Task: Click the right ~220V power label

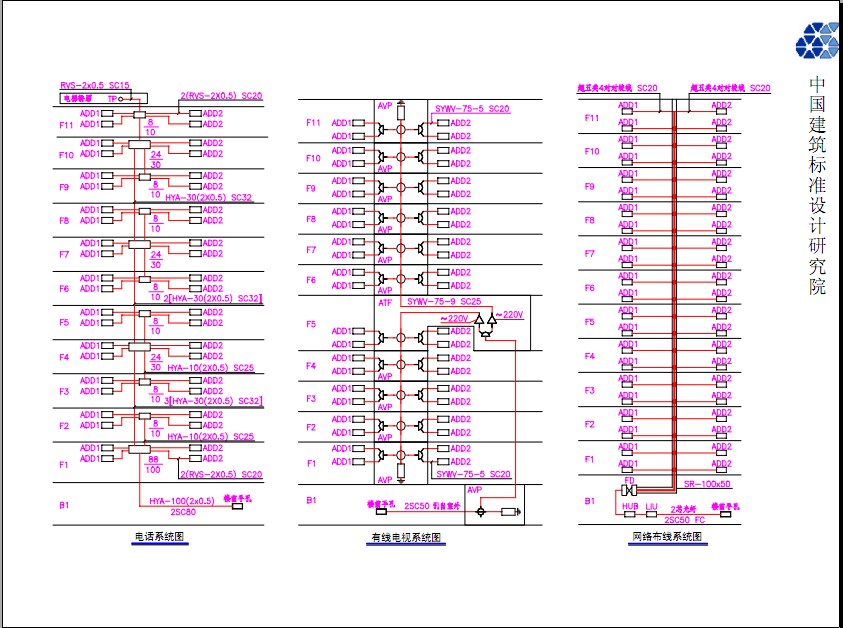Action: coord(509,315)
